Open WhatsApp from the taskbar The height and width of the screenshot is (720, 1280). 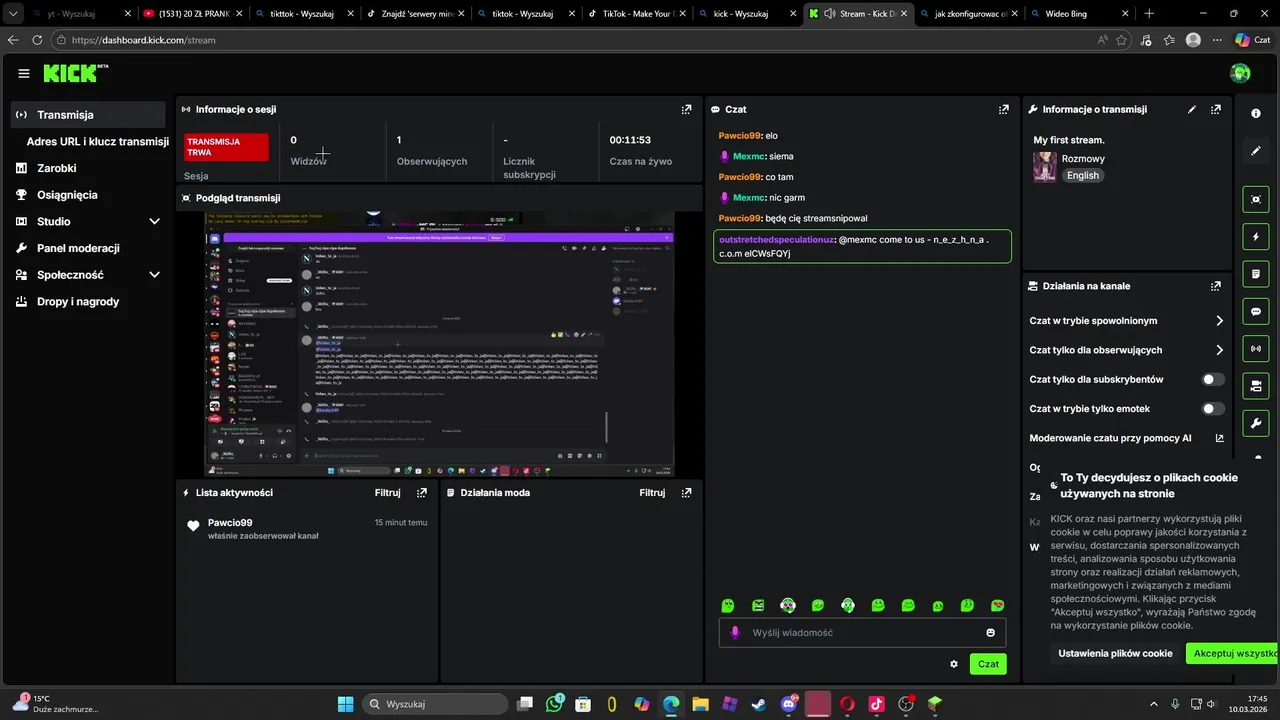tap(554, 704)
